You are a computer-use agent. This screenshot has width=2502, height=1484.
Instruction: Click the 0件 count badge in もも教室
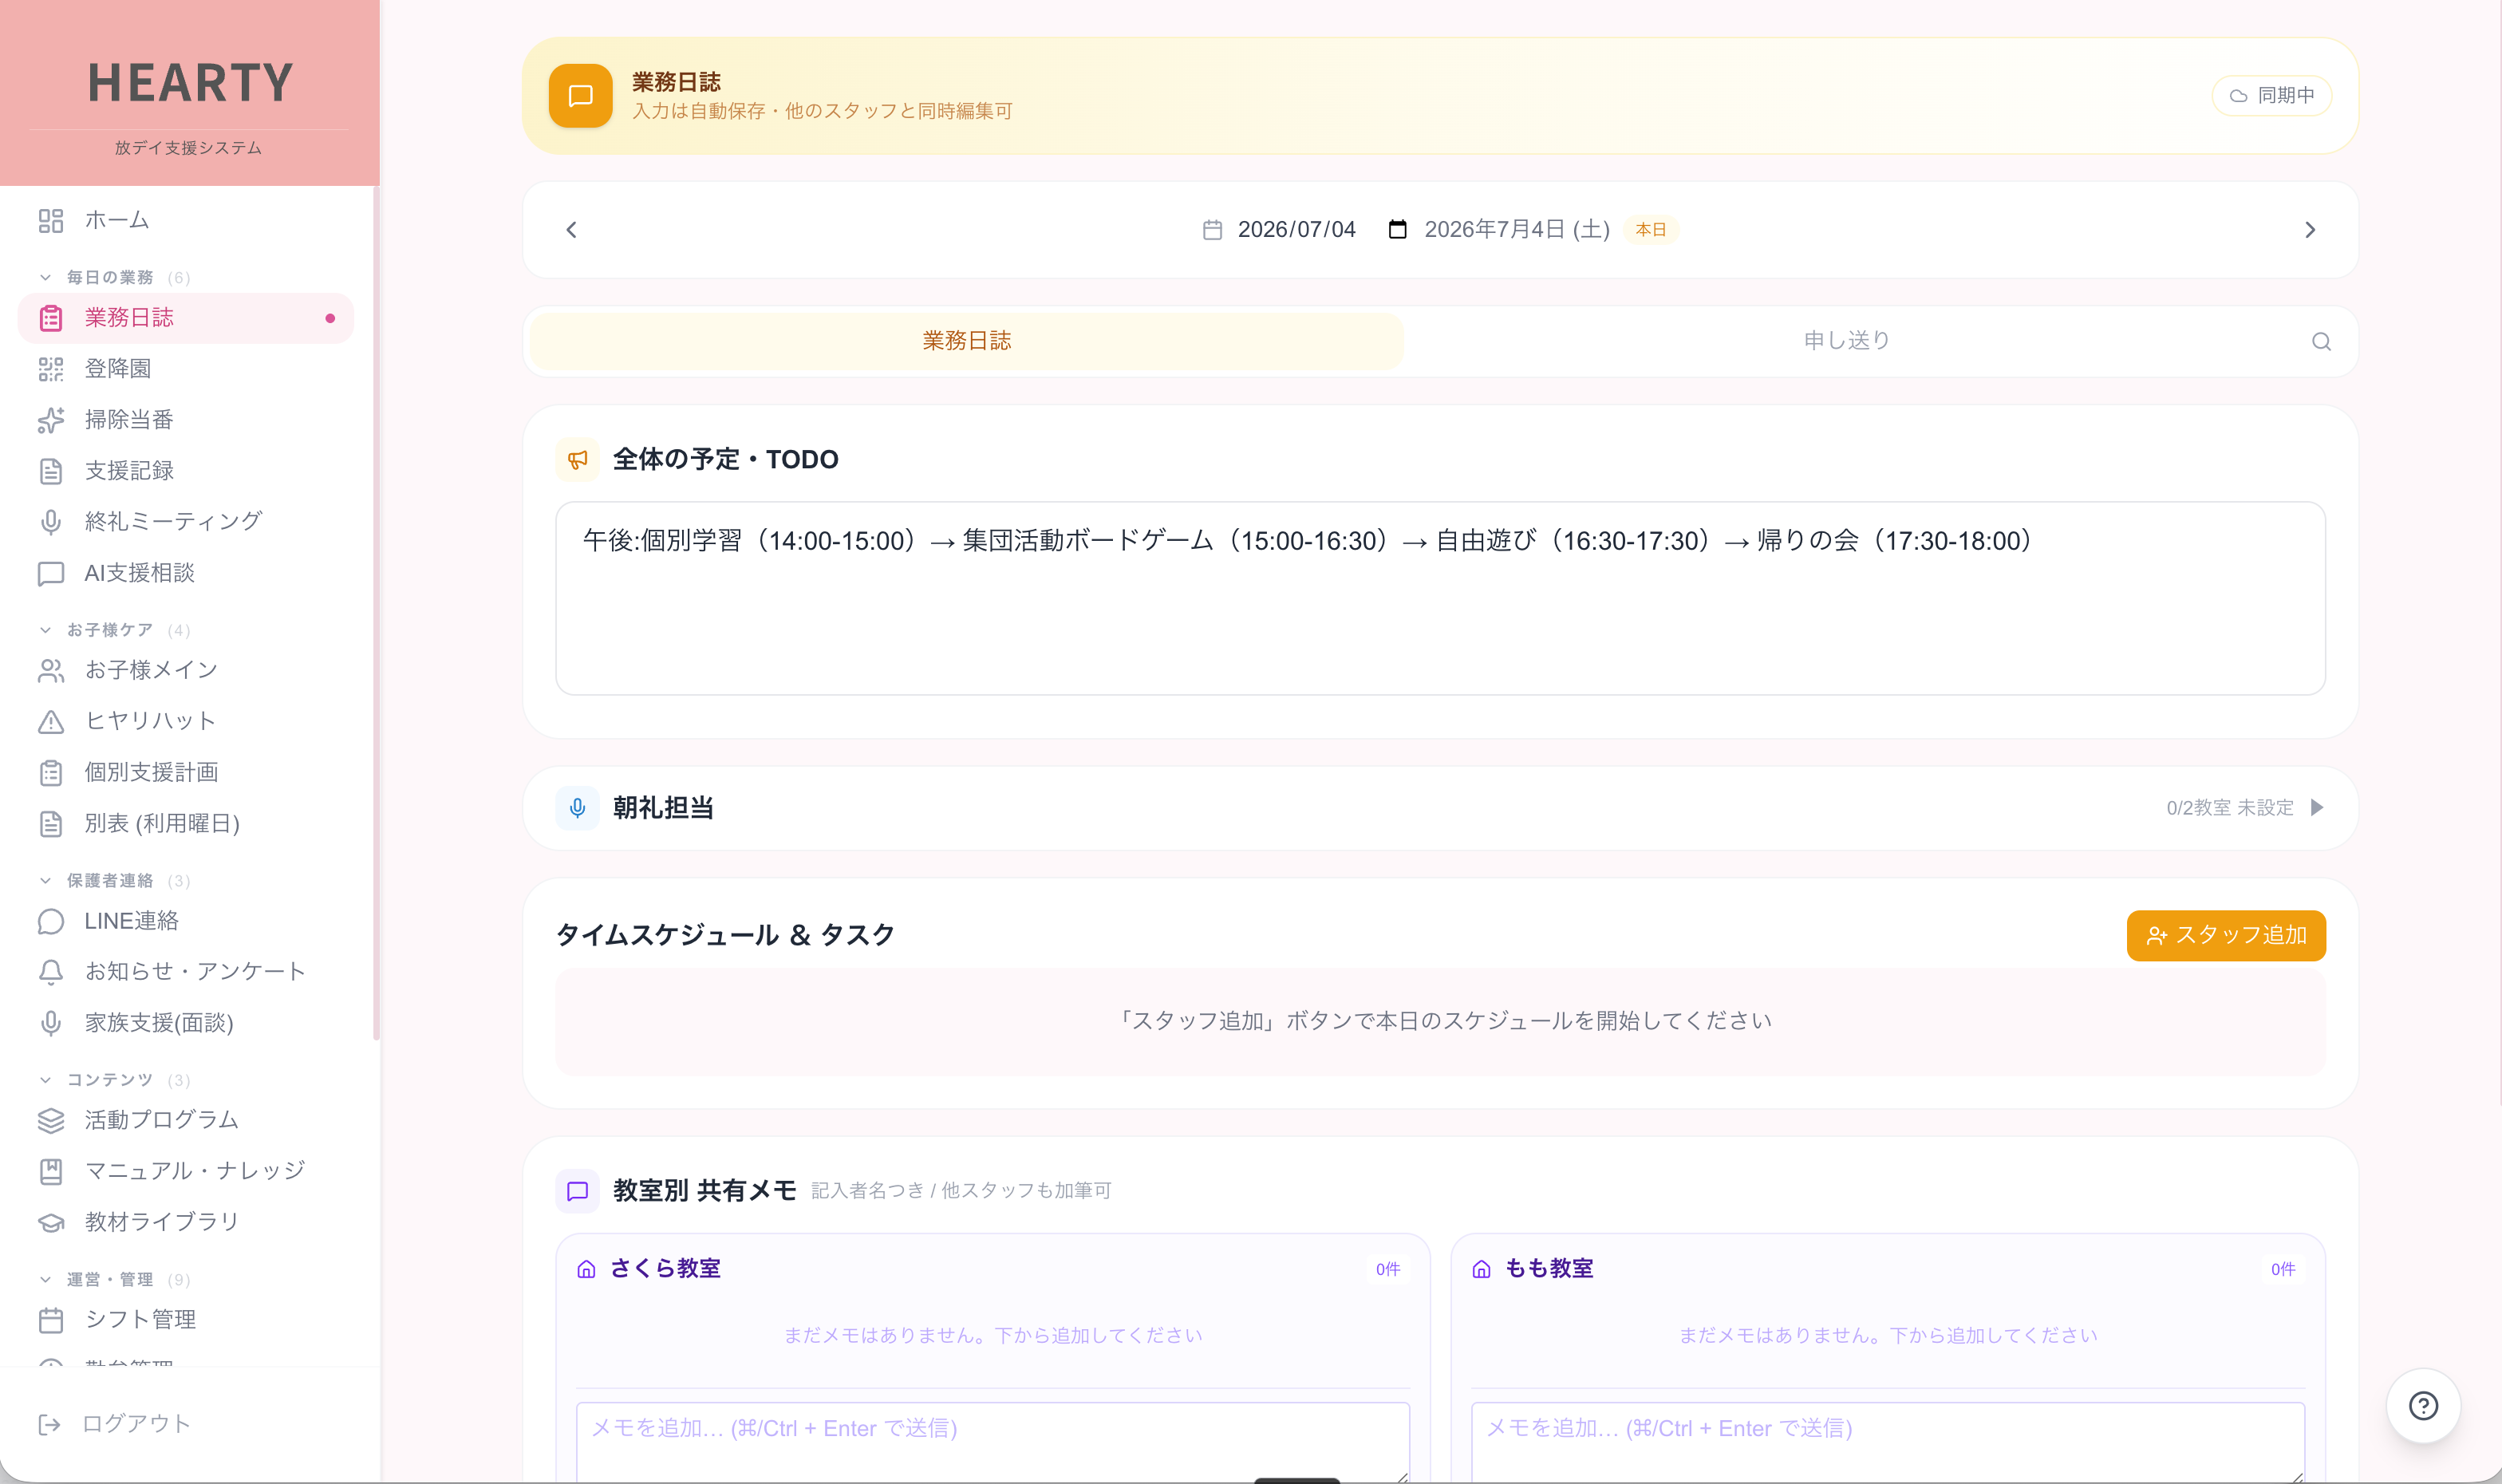2283,1270
